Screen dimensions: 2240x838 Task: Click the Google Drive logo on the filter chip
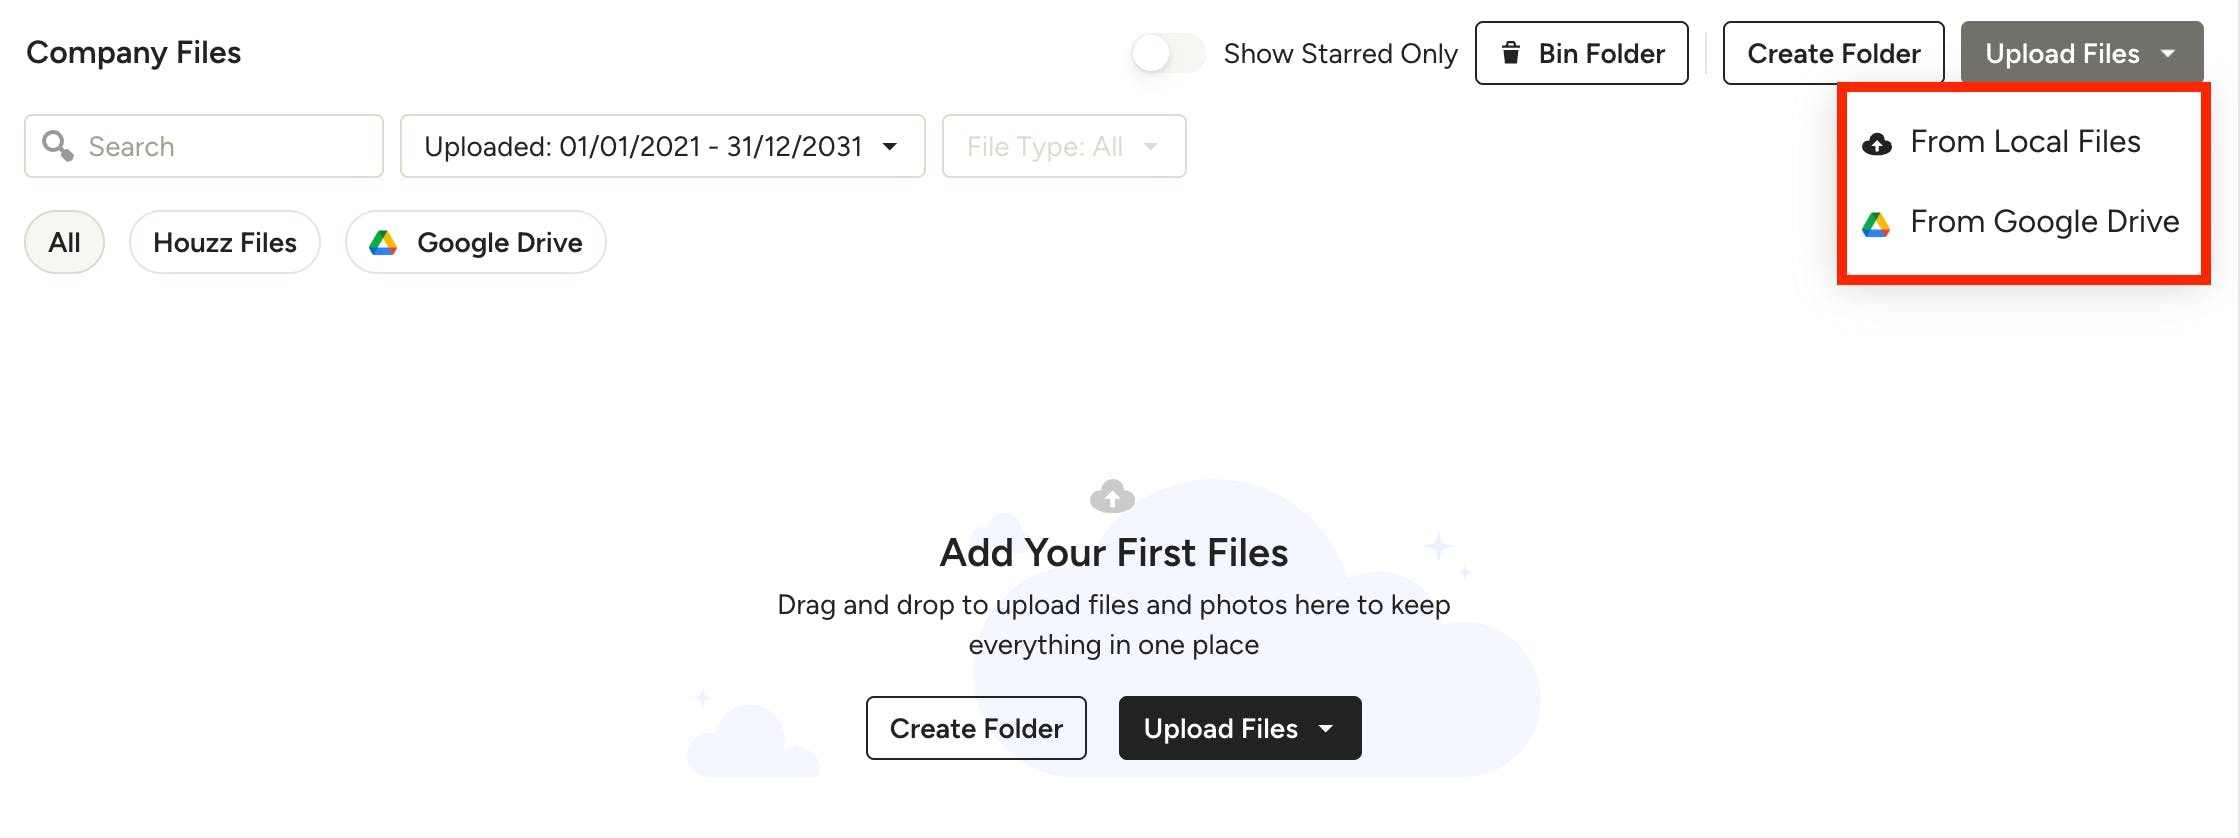pos(383,243)
